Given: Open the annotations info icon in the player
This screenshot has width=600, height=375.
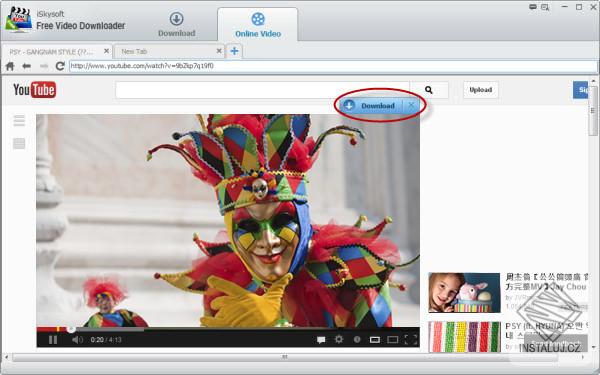Looking at the screenshot, I should pyautogui.click(x=357, y=339).
